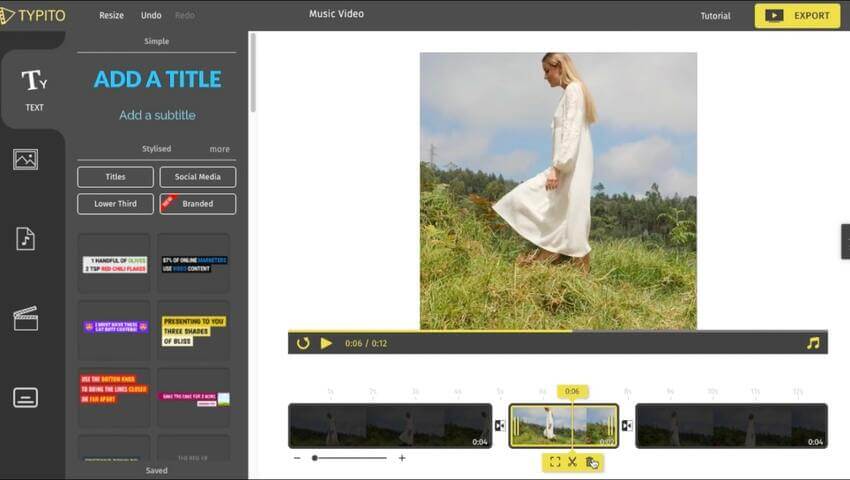Pick the online marketers text template

[x=194, y=264]
